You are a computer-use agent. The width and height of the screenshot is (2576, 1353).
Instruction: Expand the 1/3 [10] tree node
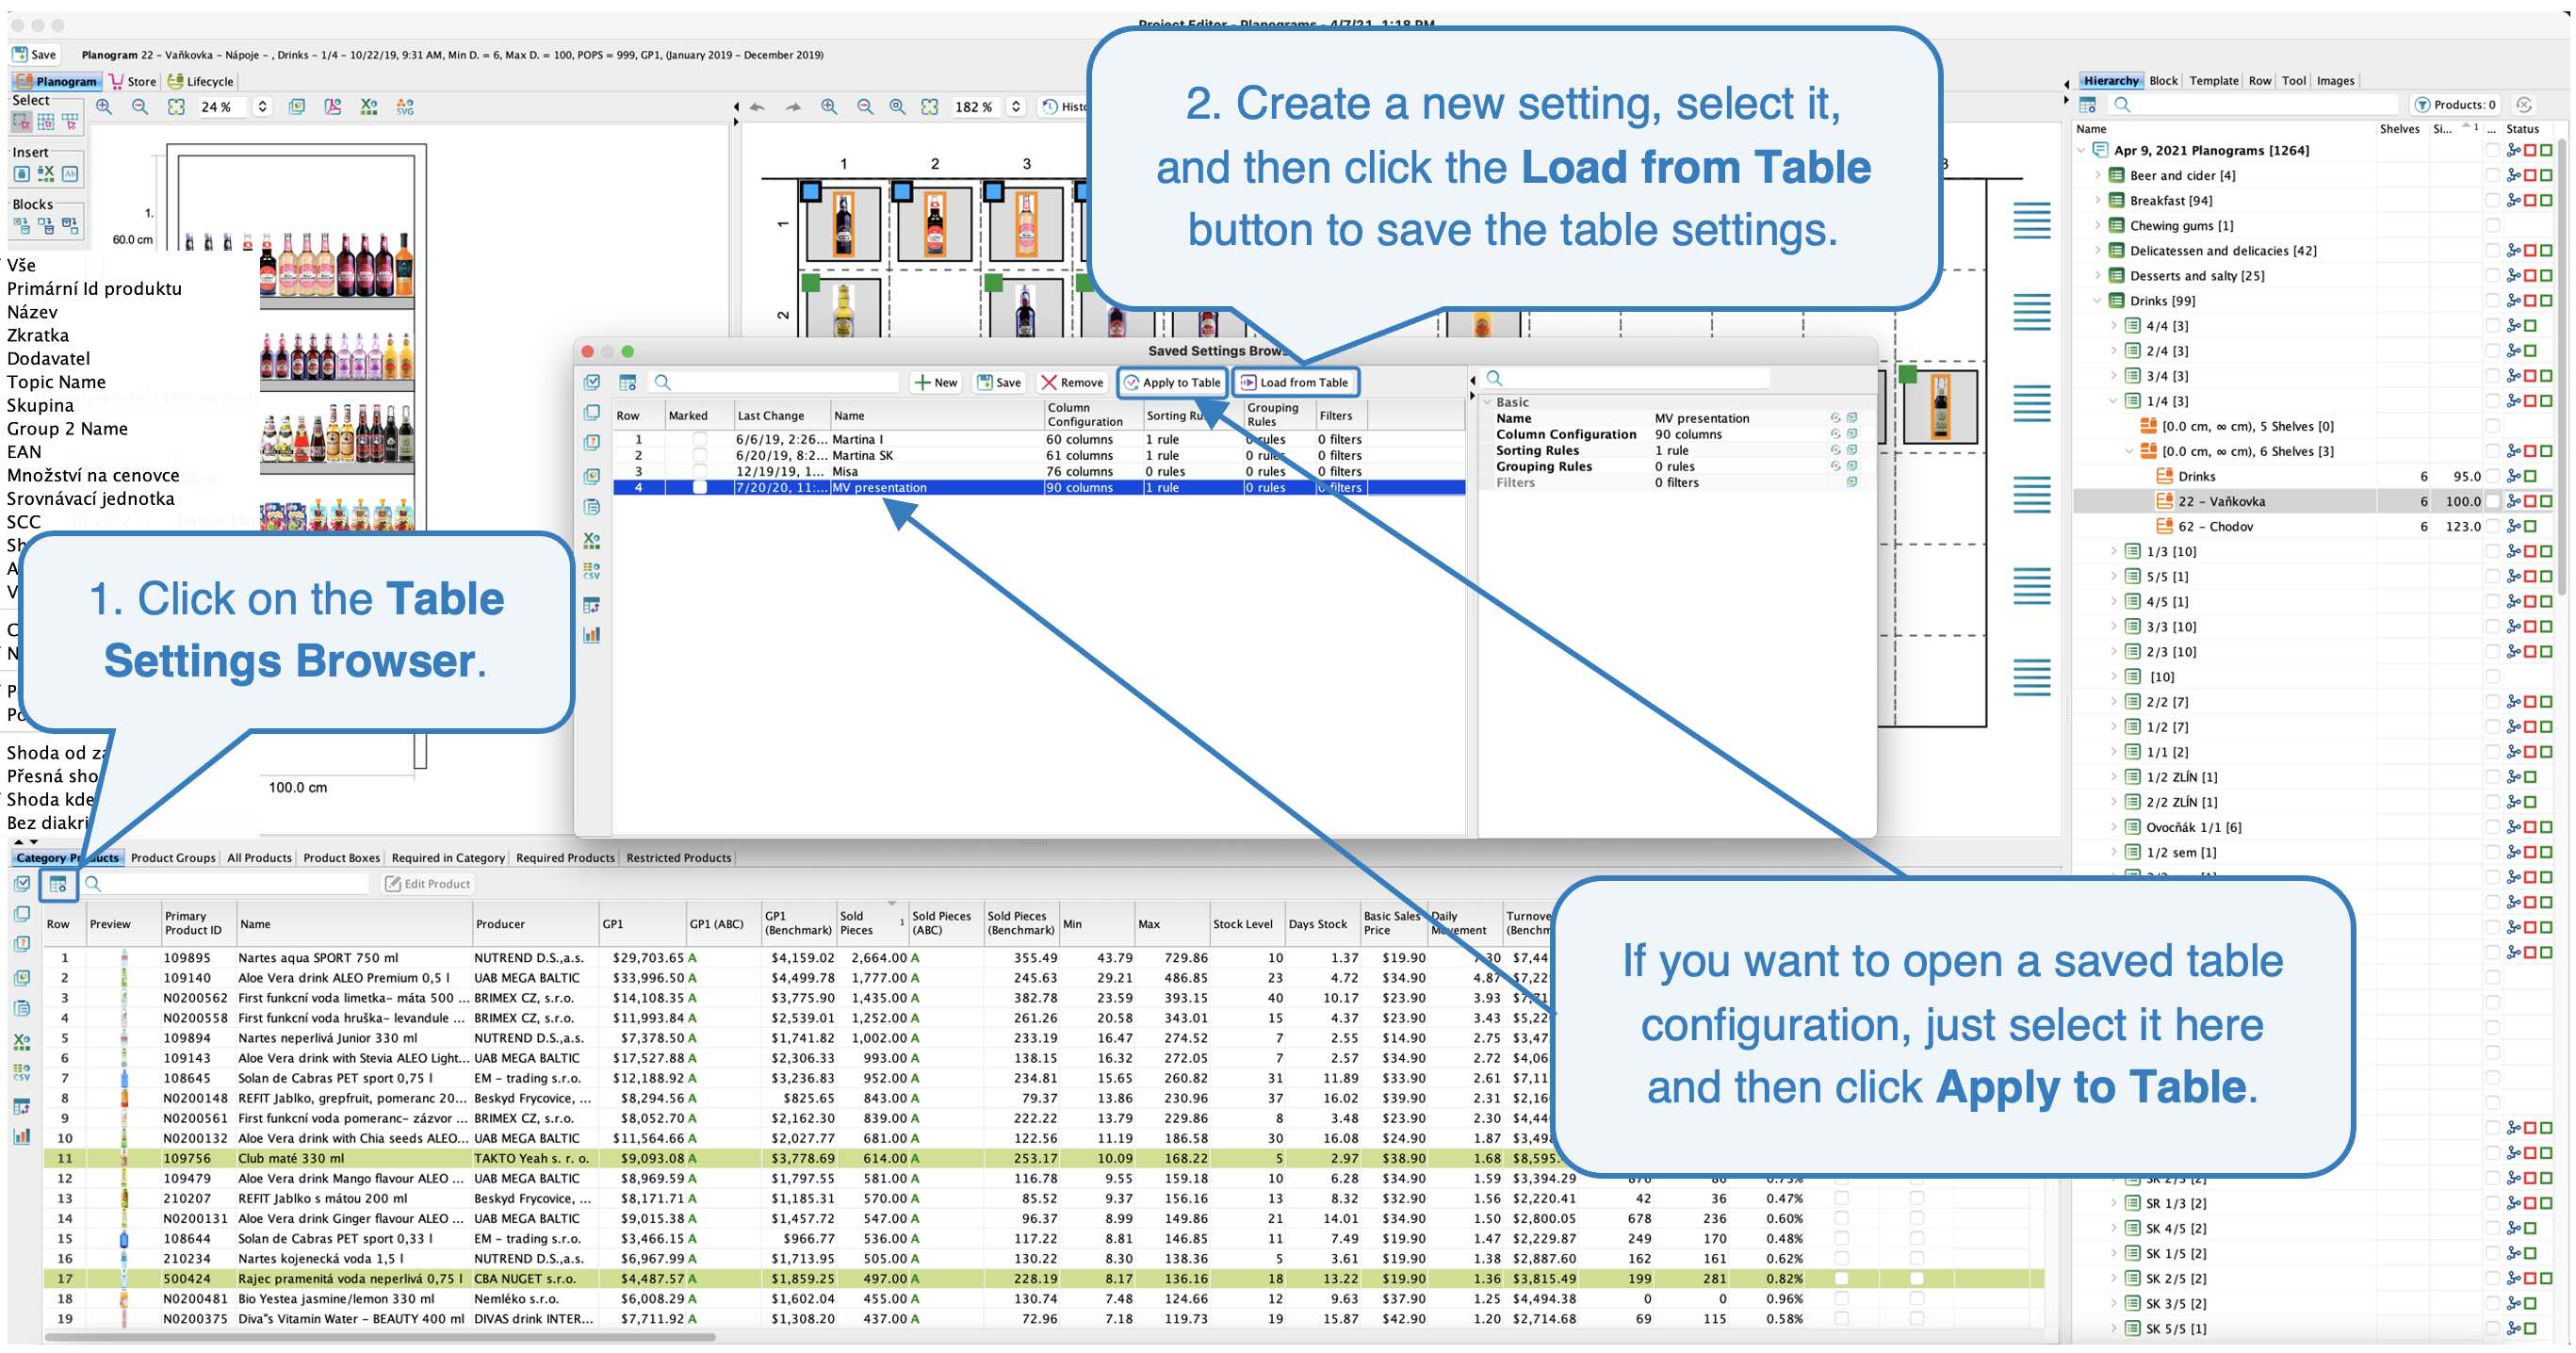tap(2114, 551)
